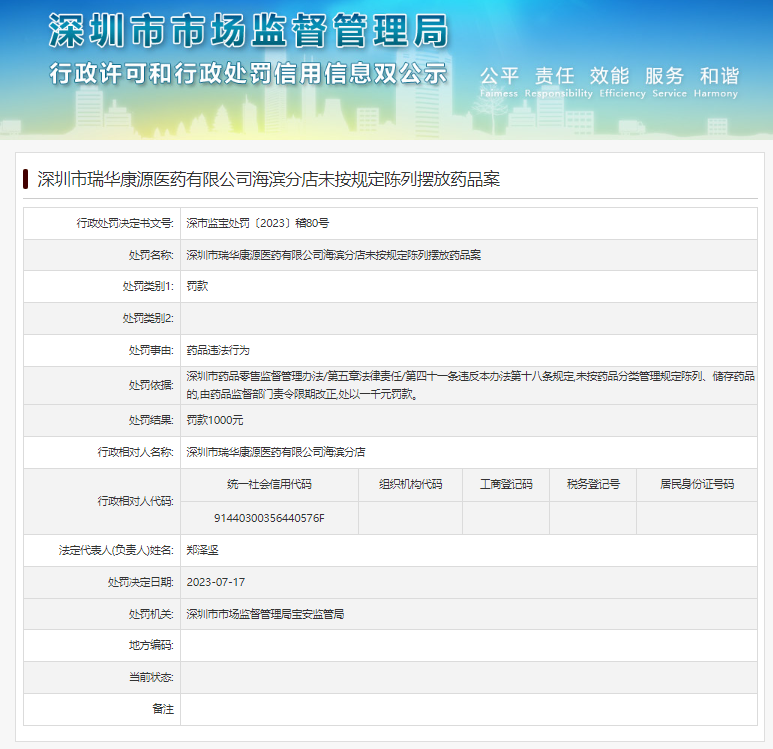Image resolution: width=773 pixels, height=749 pixels.
Task: Select 深圳市市场监督管理局宝安监管局 value
Action: 265,614
